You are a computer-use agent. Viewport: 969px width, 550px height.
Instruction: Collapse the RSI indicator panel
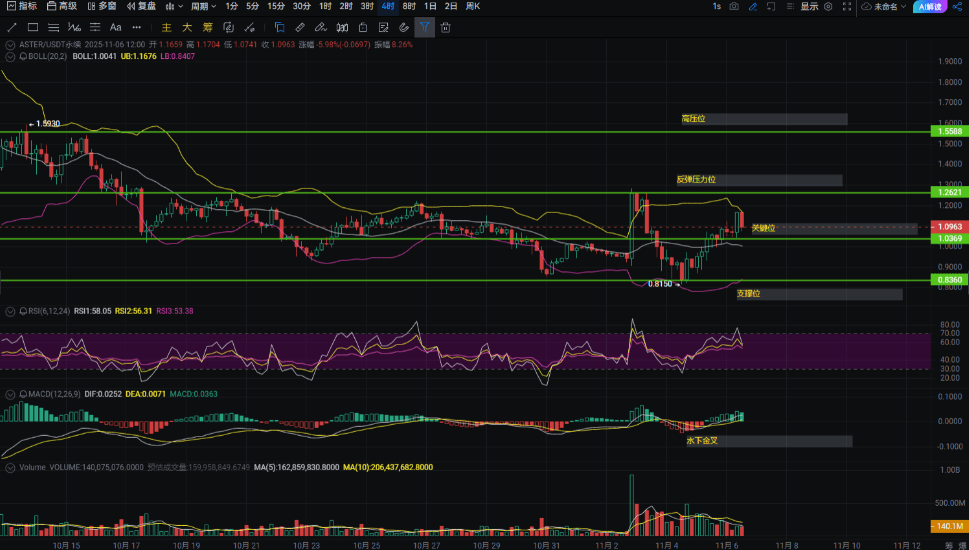pyautogui.click(x=10, y=311)
